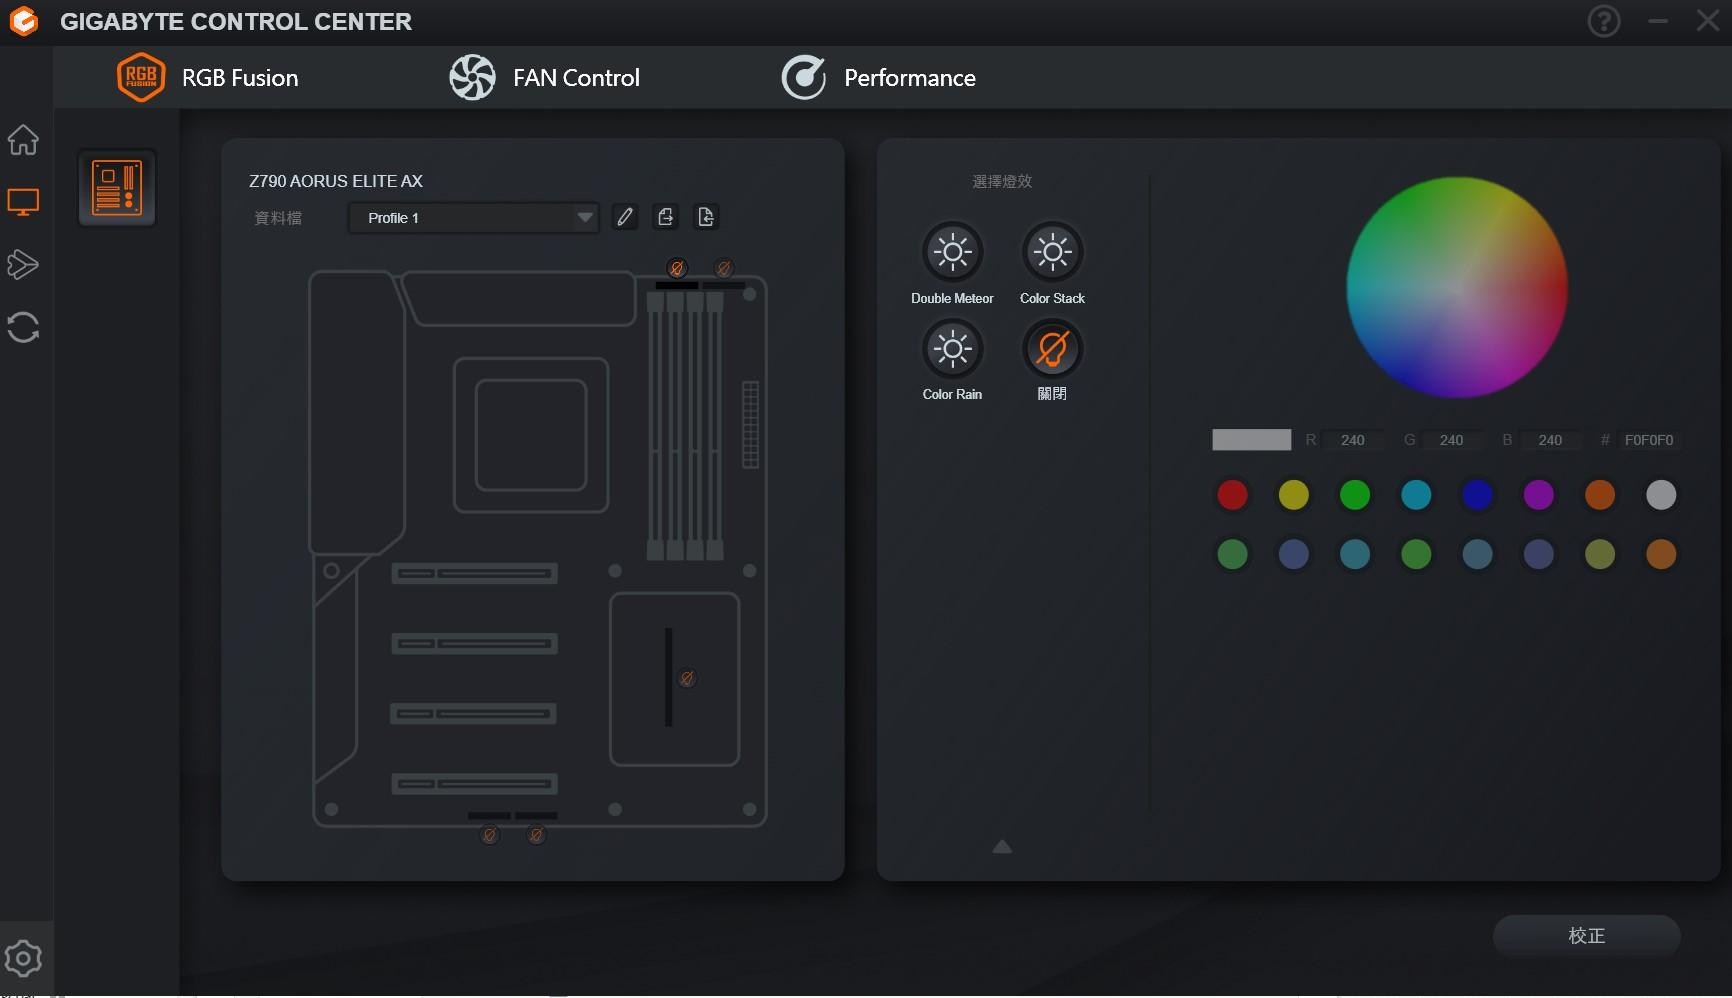This screenshot has height=998, width=1732.
Task: Choose the top-row orange swatch
Action: (1600, 495)
